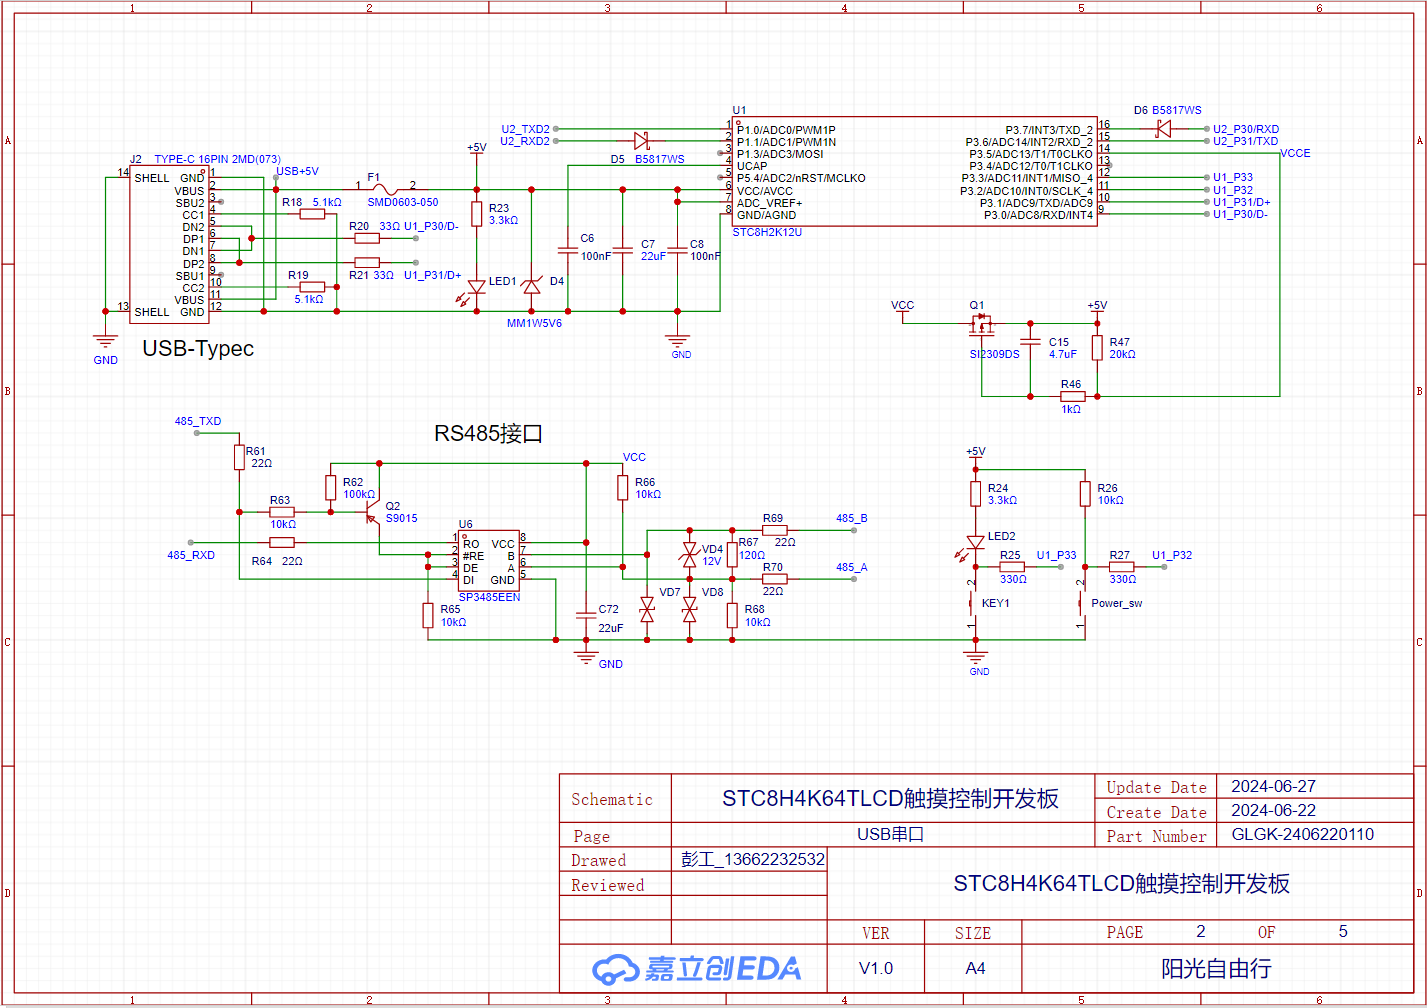Image resolution: width=1427 pixels, height=1008 pixels.
Task: Click the R46 1kΩ resistor symbol
Action: (x=1072, y=396)
